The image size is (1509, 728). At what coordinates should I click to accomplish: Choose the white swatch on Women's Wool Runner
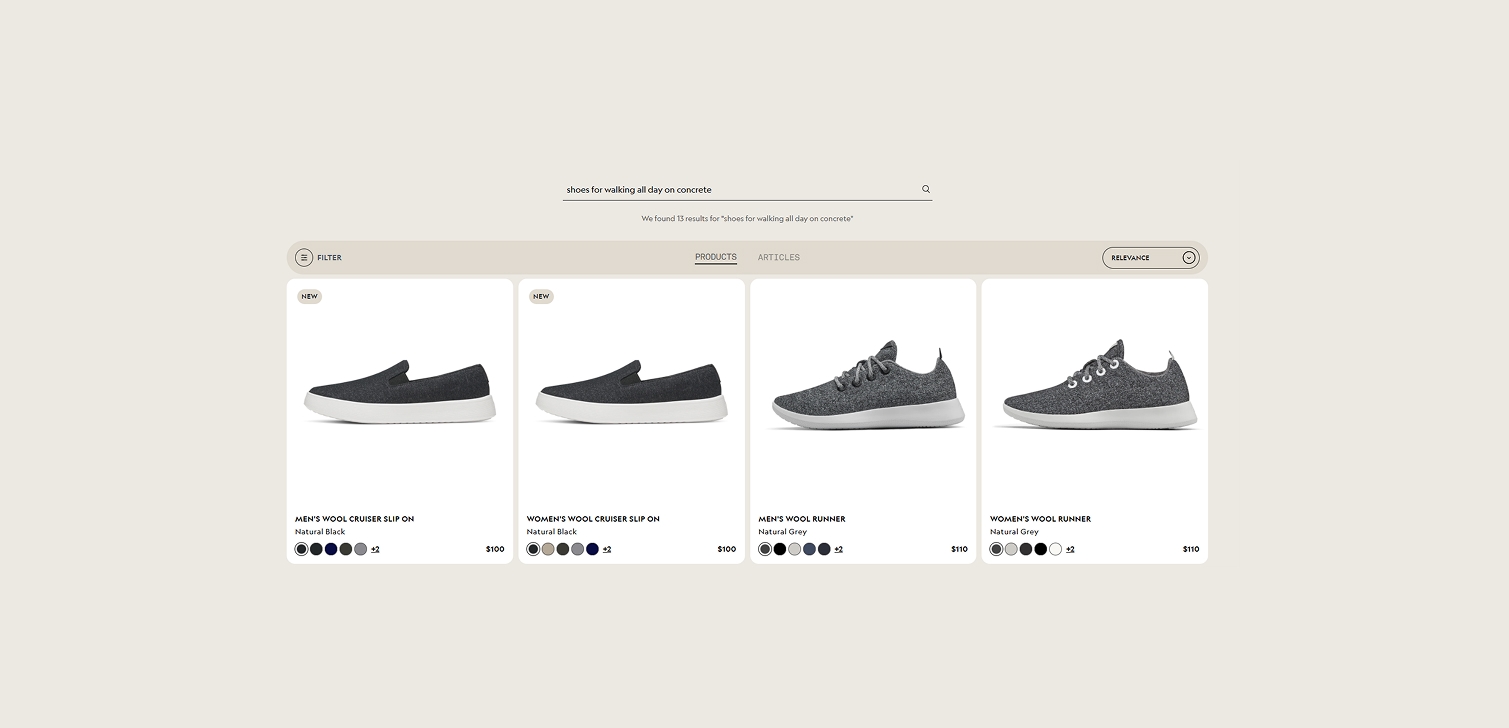tap(1055, 549)
